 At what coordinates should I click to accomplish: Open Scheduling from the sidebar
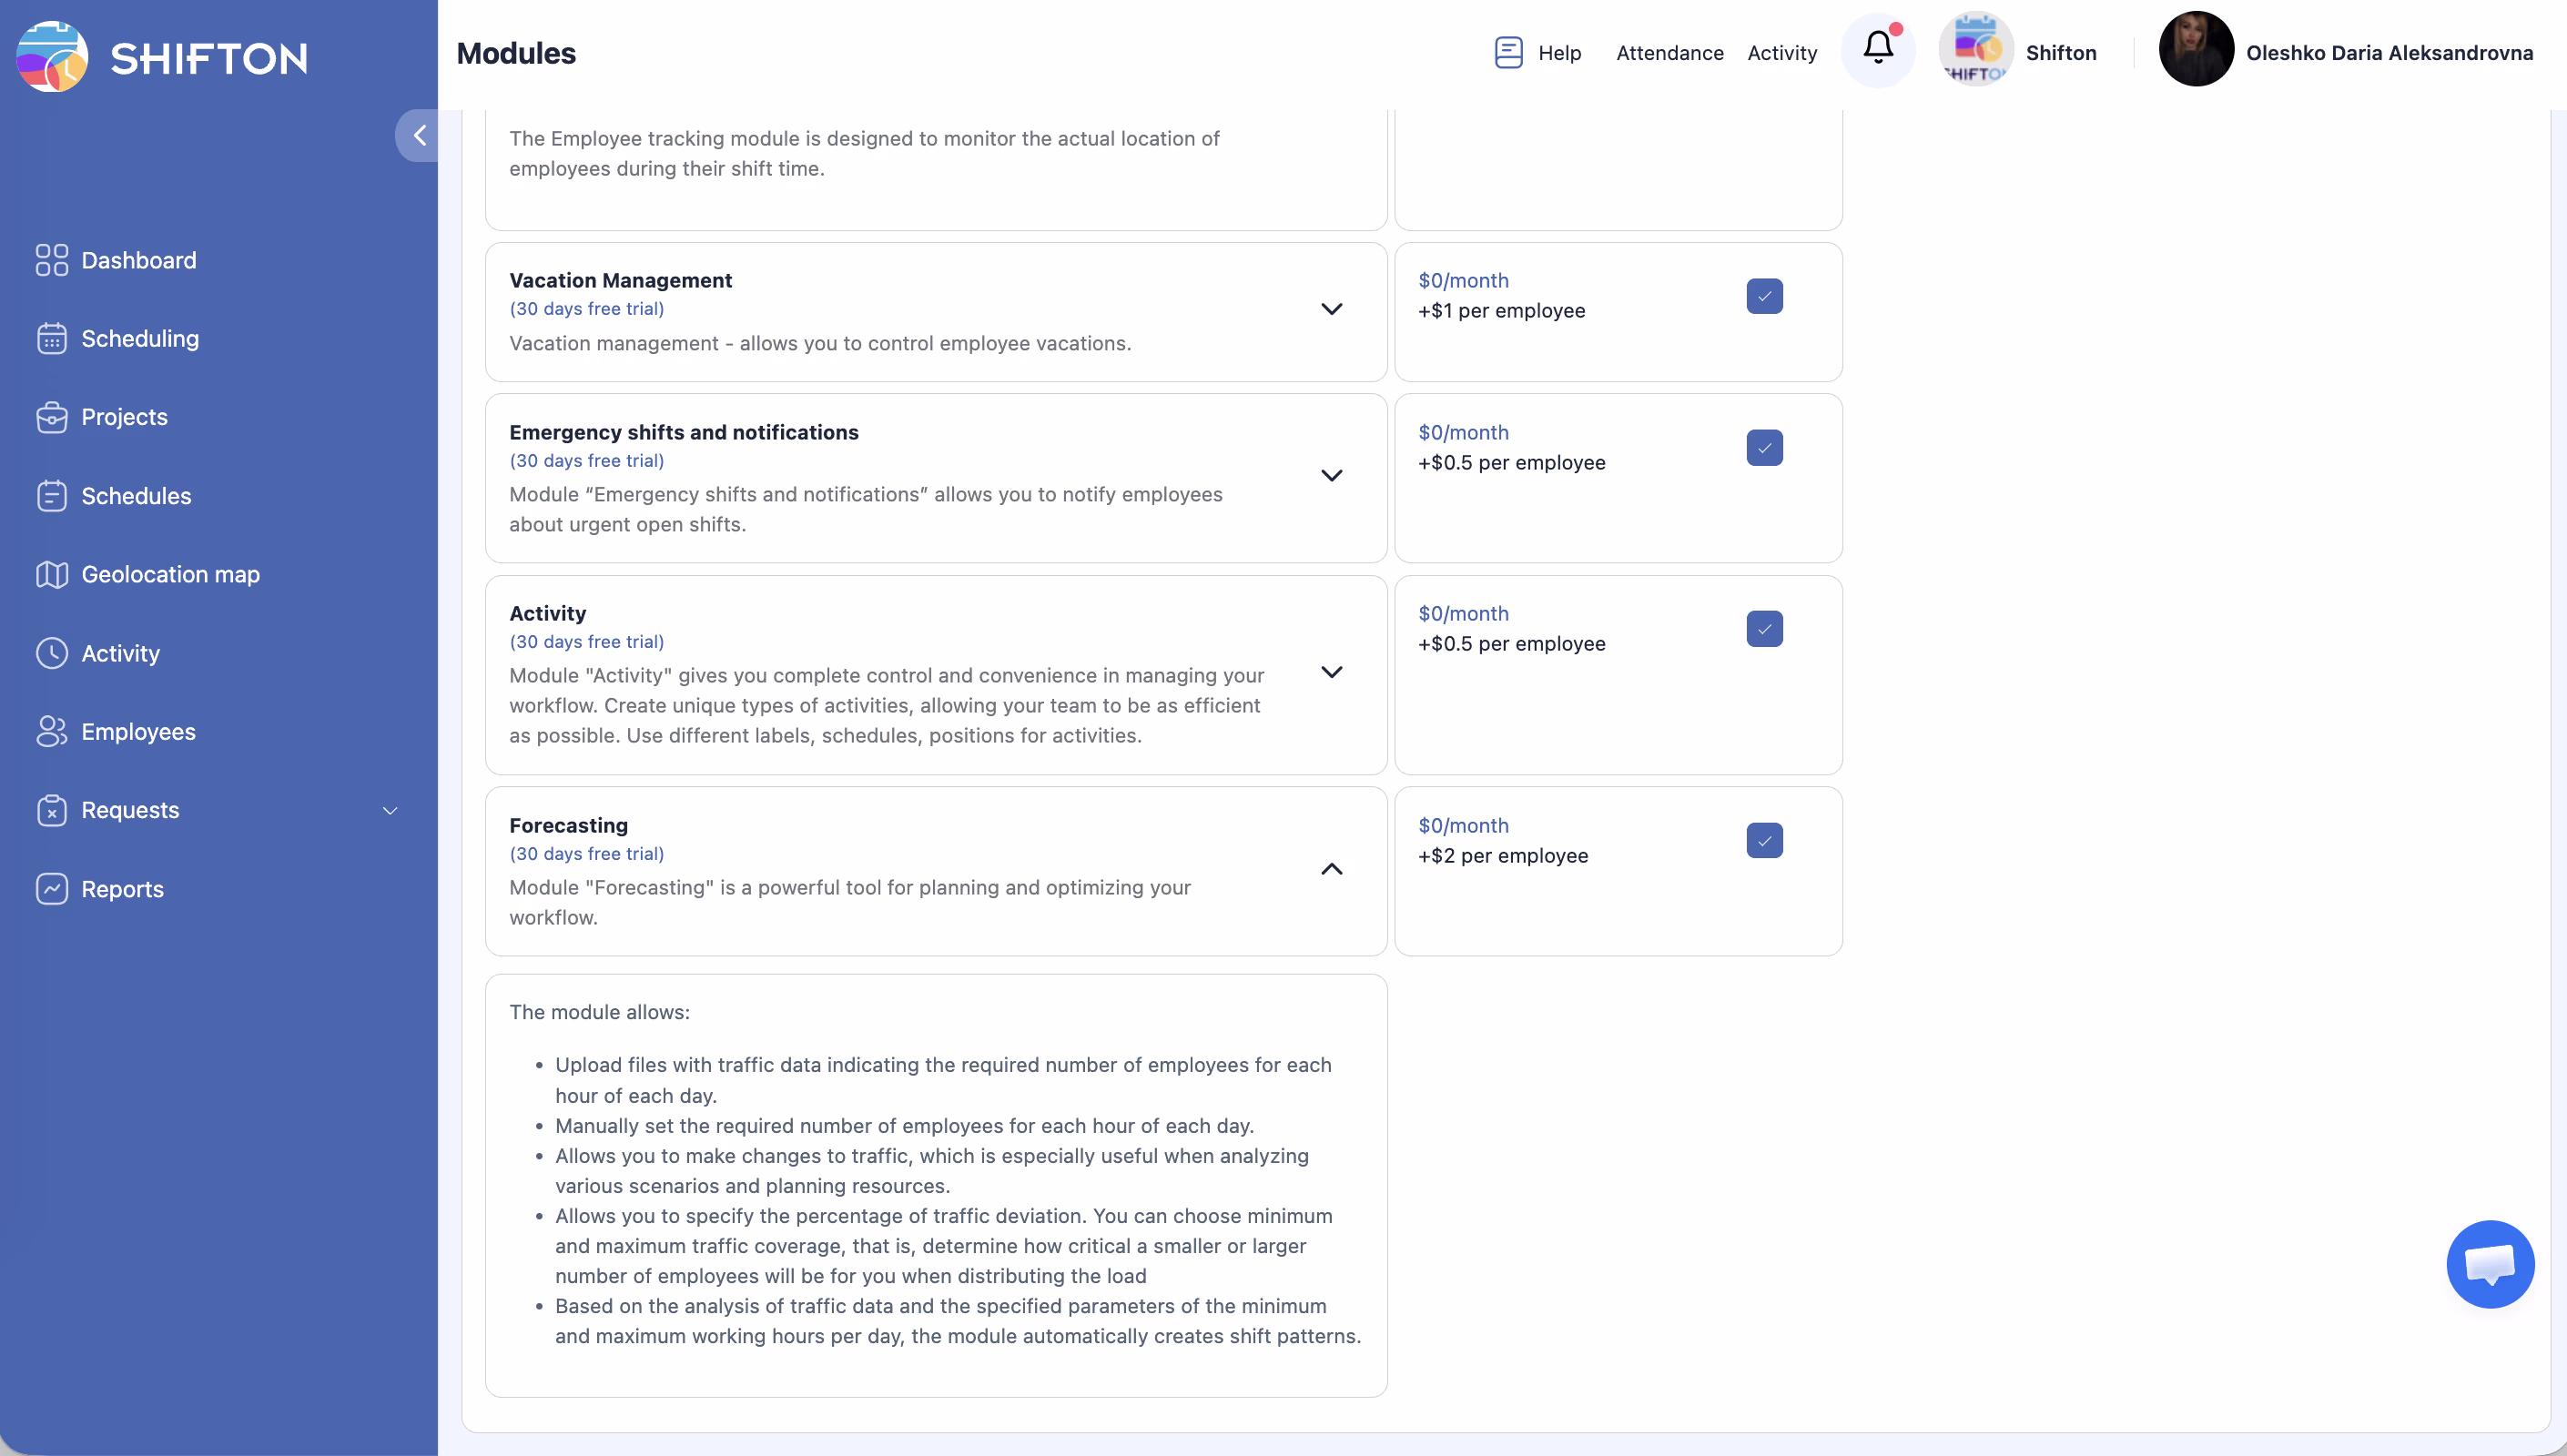[x=140, y=339]
